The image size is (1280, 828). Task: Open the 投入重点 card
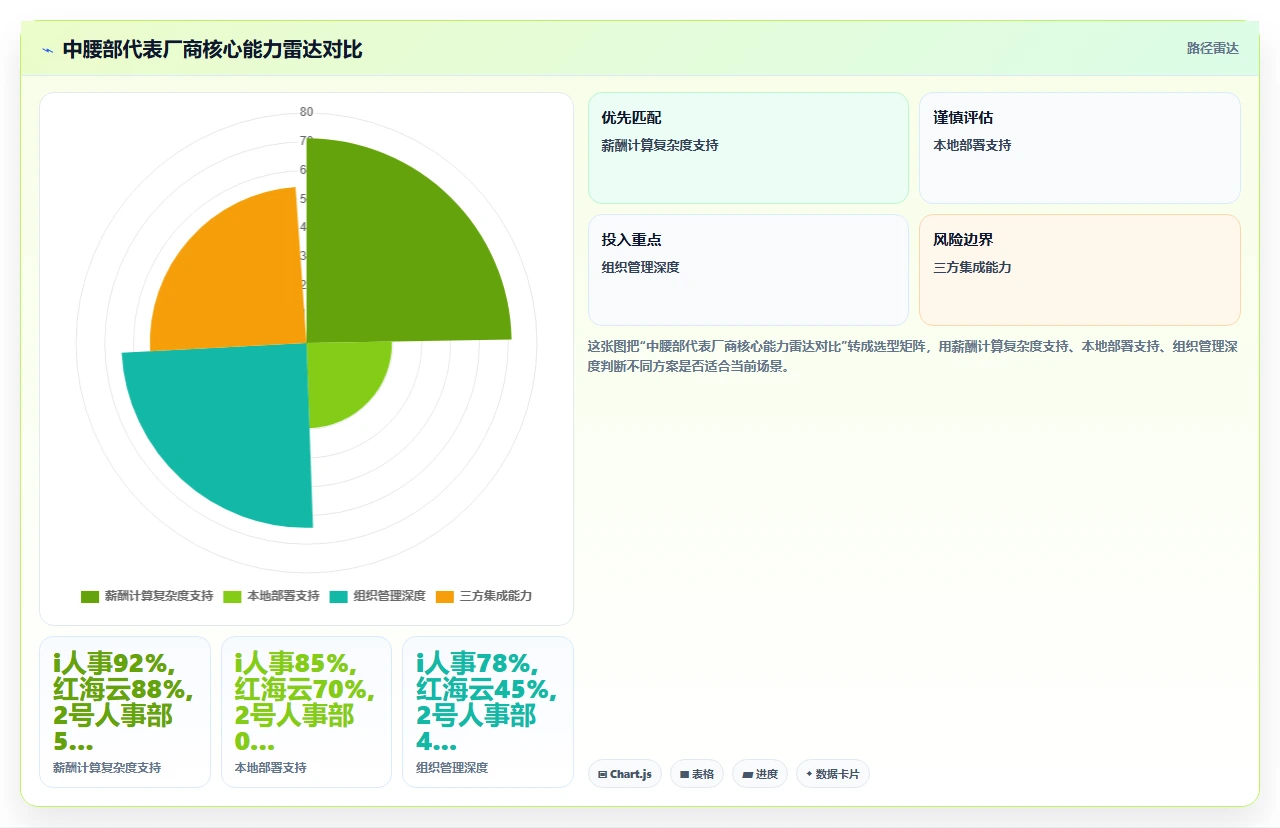(x=748, y=270)
